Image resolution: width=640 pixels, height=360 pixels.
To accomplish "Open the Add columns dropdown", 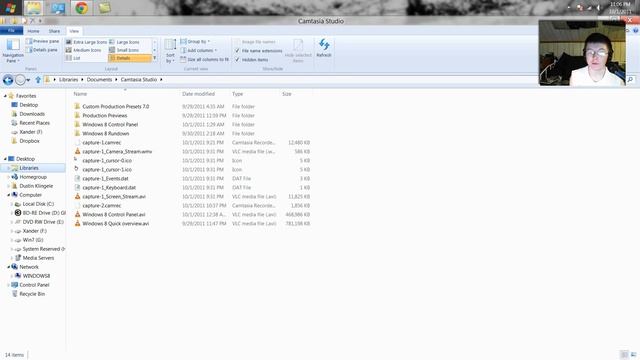I will [x=198, y=50].
